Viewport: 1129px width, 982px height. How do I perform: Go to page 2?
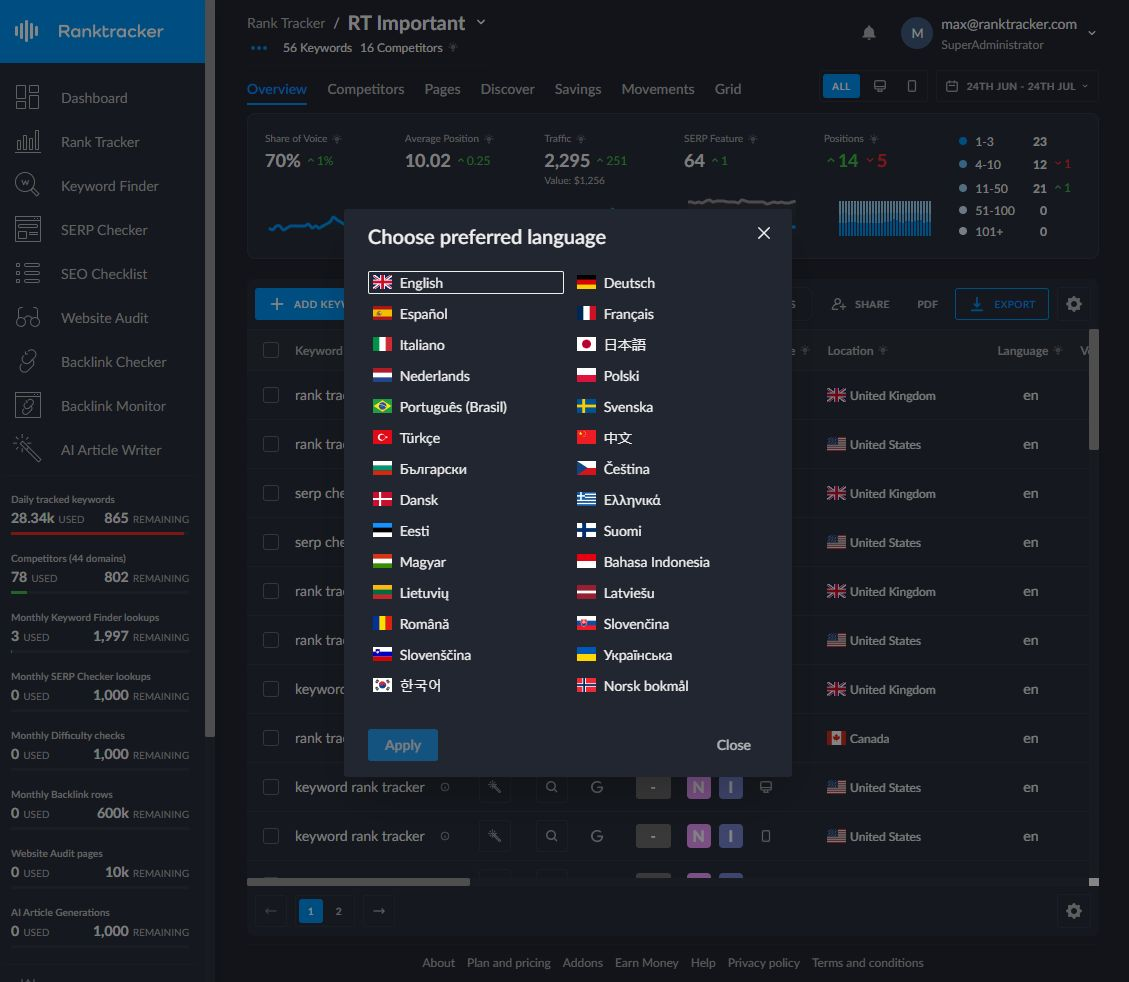338,911
